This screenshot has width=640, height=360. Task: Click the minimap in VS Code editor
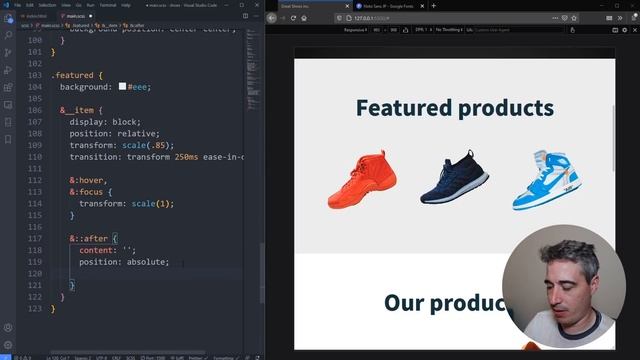253,69
